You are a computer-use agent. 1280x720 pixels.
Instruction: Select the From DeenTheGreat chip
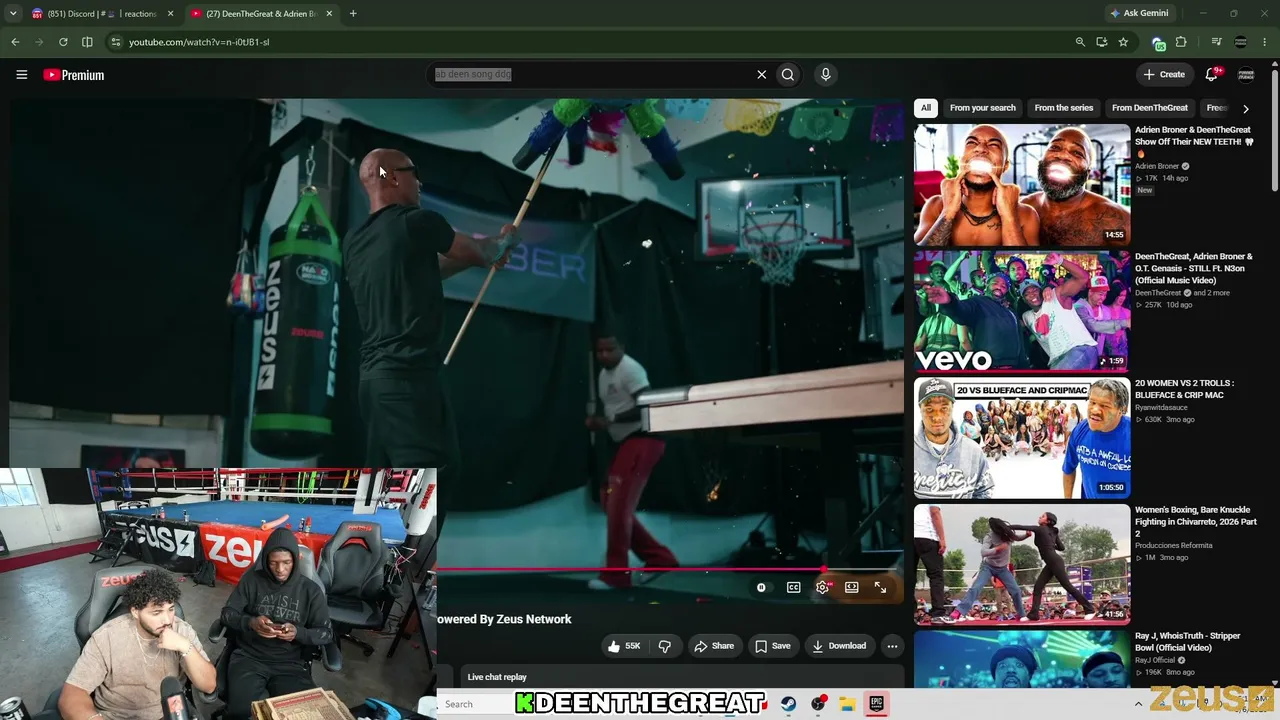pyautogui.click(x=1150, y=108)
